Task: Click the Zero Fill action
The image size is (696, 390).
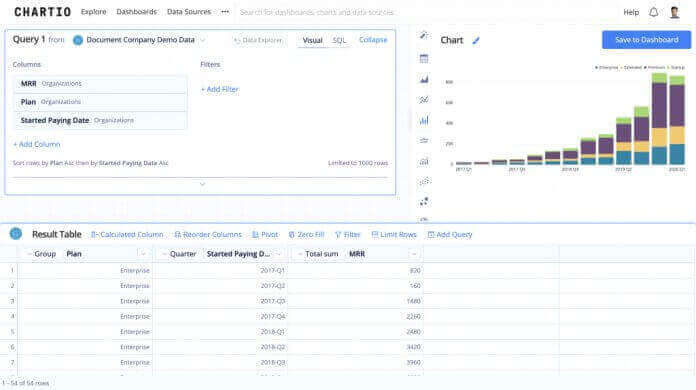Action: pos(306,234)
